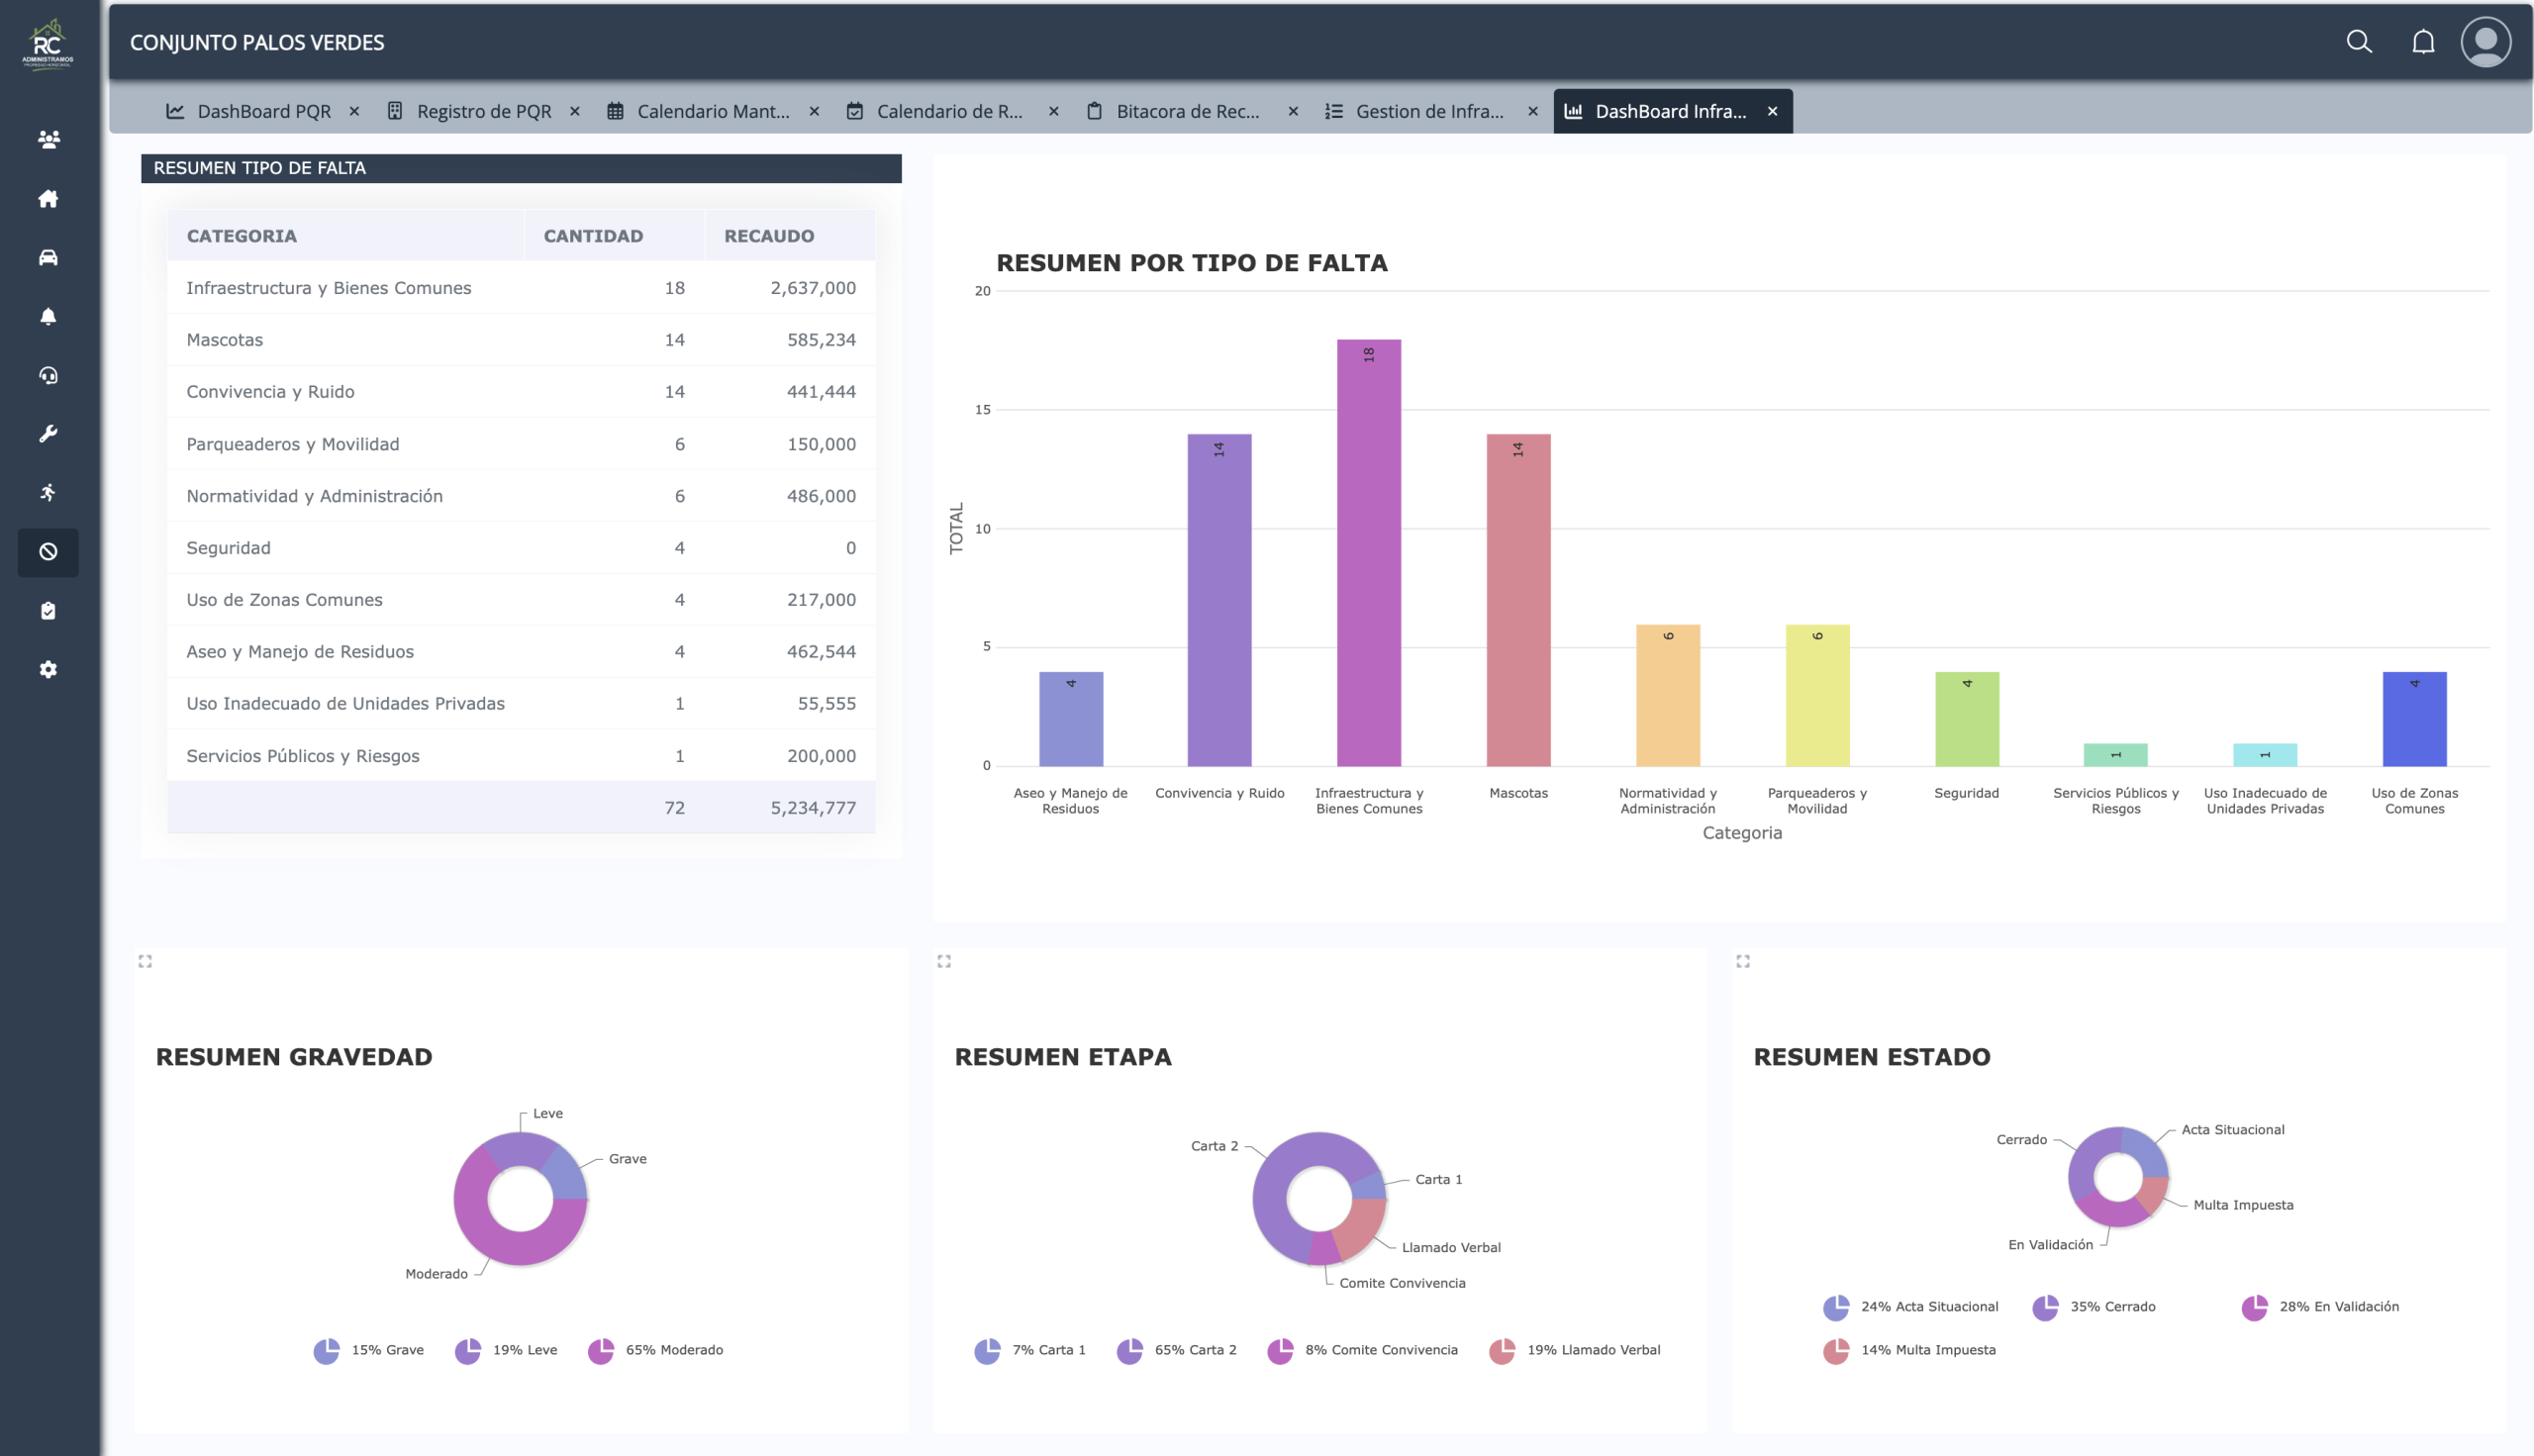Open the settings gear sidebar icon
This screenshot has width=2534, height=1456.
(48, 669)
